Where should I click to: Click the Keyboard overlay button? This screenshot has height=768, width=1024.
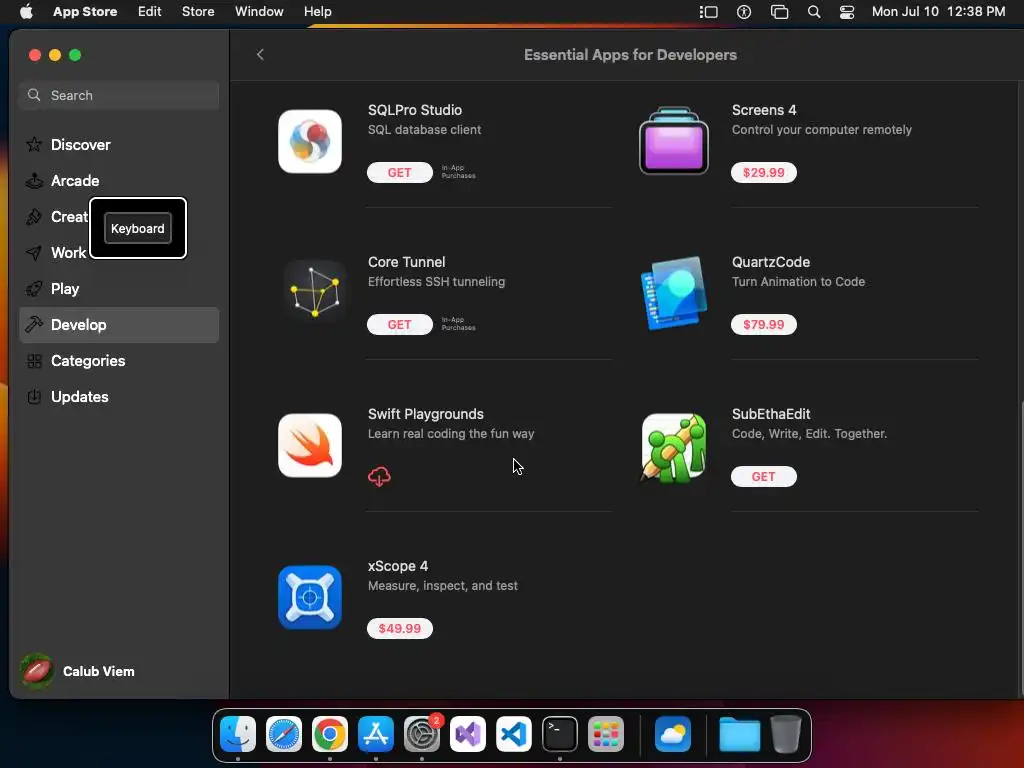click(x=138, y=229)
